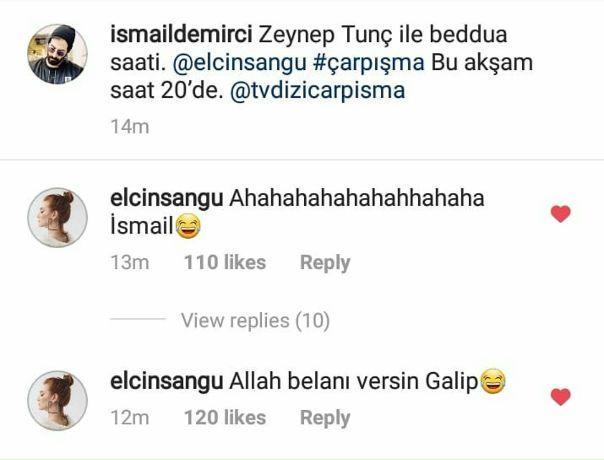Click the 12m comment timestamp
This screenshot has height=460, width=604.
(129, 418)
